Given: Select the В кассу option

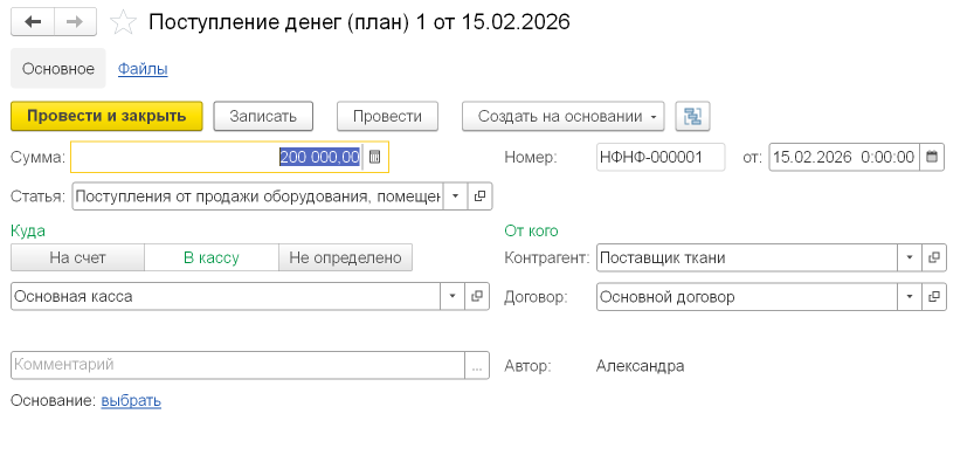Looking at the screenshot, I should [x=211, y=258].
